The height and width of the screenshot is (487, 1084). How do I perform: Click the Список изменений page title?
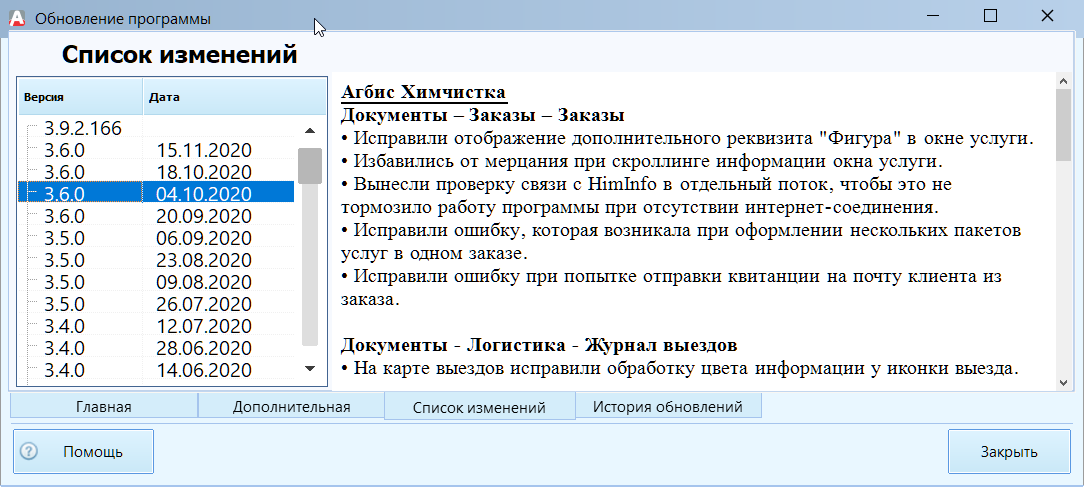(180, 54)
